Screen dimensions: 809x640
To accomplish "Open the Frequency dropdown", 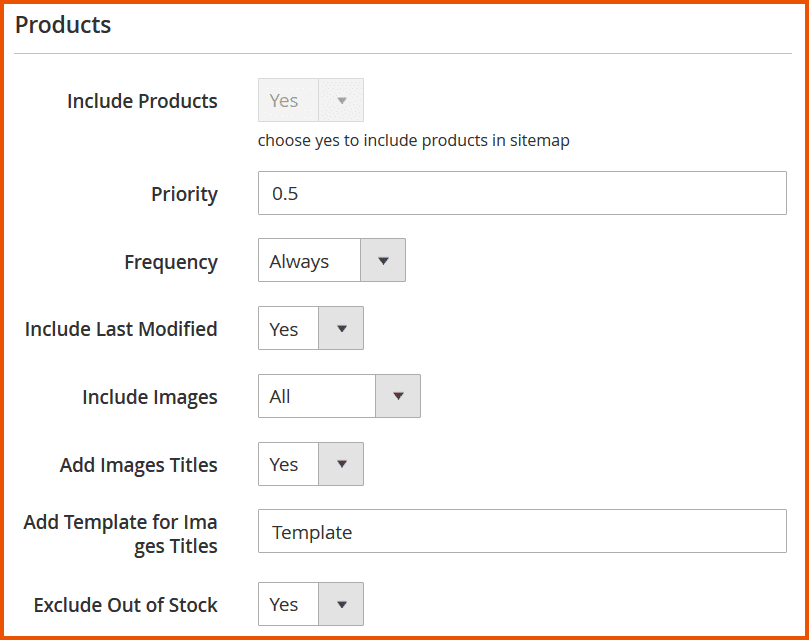I will pos(330,260).
